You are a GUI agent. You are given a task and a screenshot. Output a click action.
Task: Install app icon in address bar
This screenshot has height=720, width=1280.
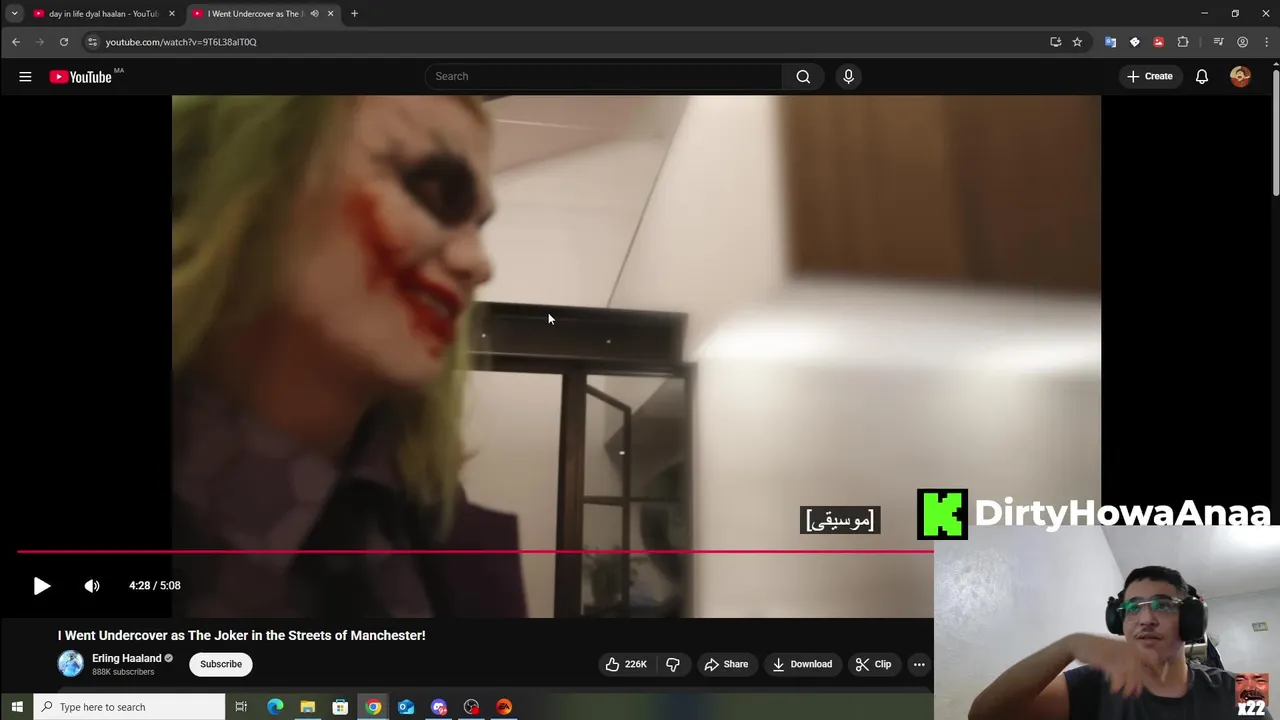point(1055,42)
